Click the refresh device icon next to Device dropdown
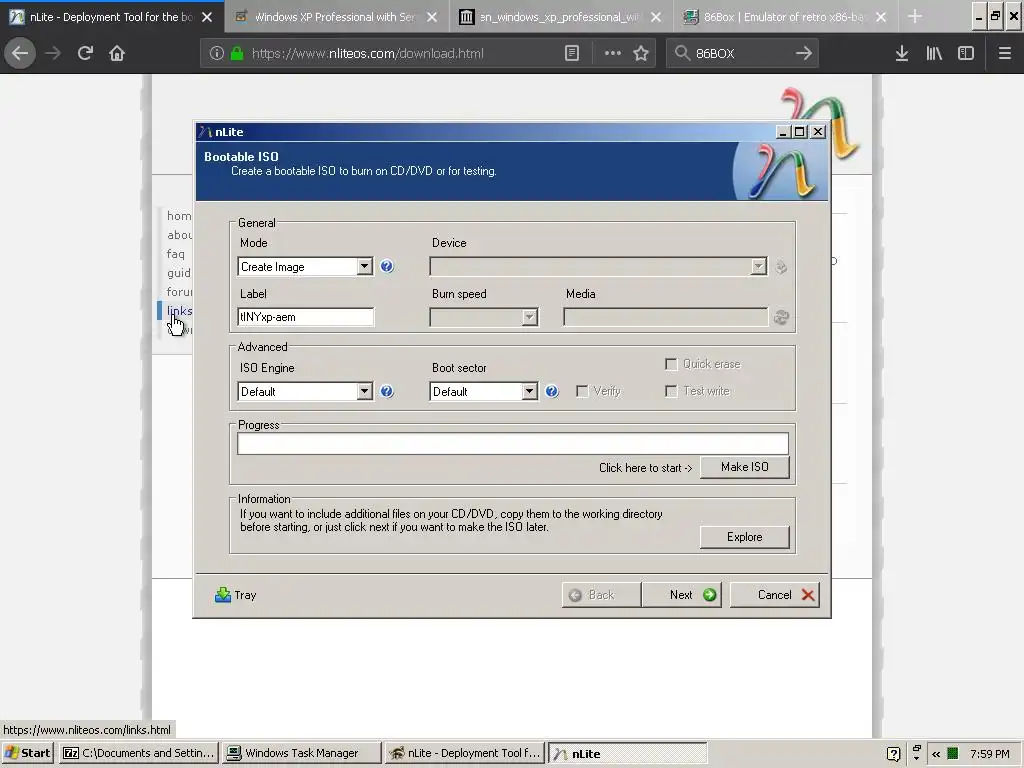 pyautogui.click(x=781, y=266)
